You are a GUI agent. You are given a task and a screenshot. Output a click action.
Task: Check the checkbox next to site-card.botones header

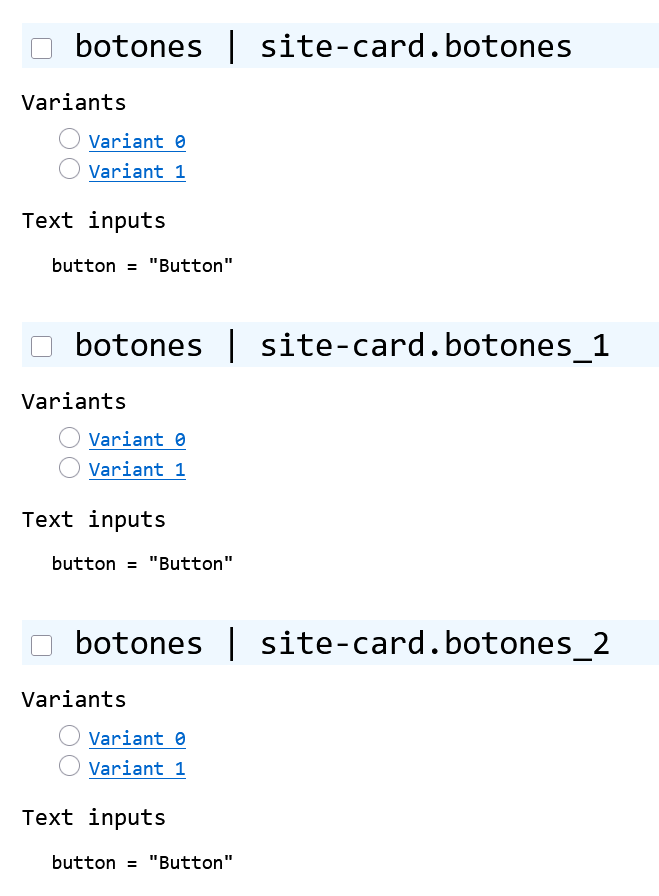[x=41, y=47]
